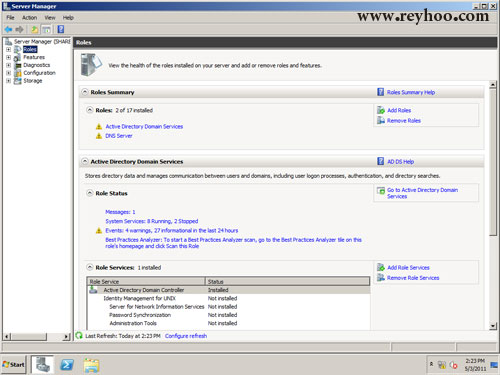Click System Services running and stopped link
The width and height of the screenshot is (500, 375).
[152, 221]
